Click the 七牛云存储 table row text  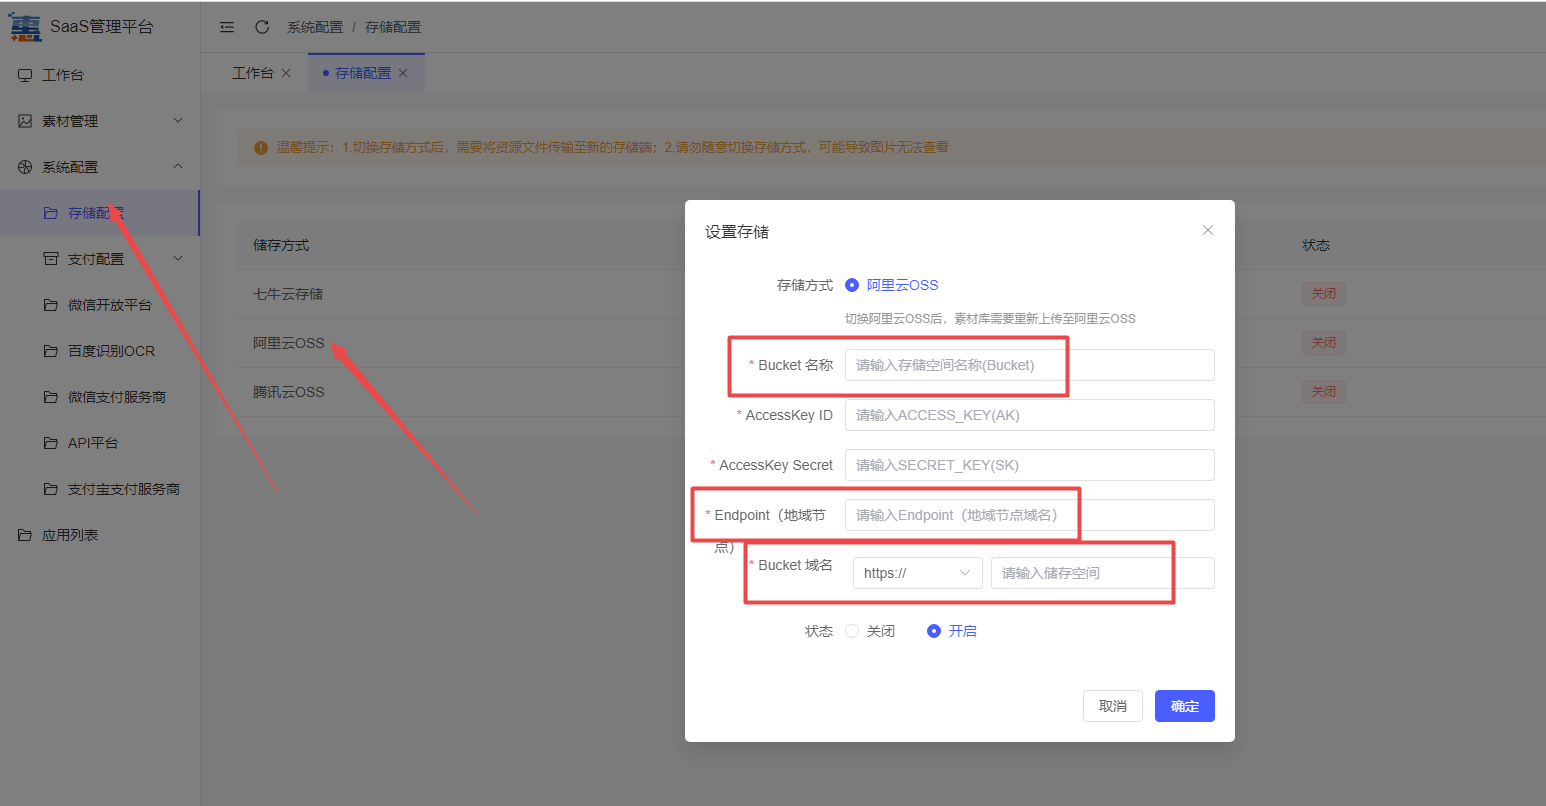[x=288, y=294]
